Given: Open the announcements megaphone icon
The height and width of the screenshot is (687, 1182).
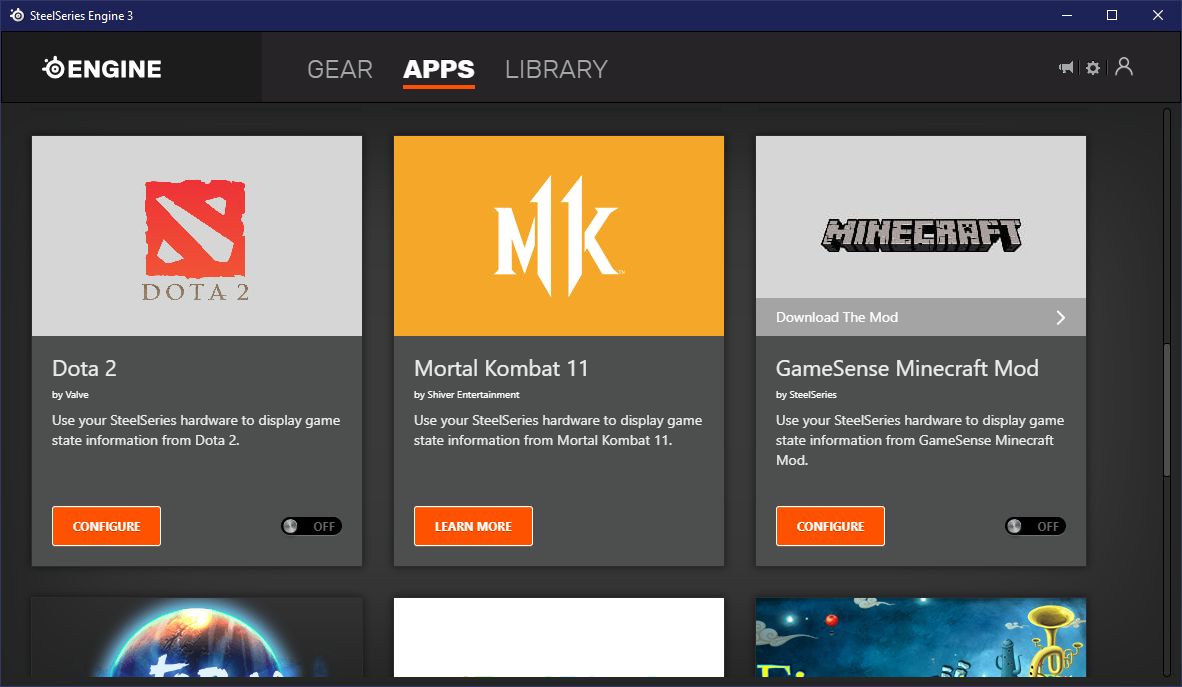Looking at the screenshot, I should (1066, 68).
